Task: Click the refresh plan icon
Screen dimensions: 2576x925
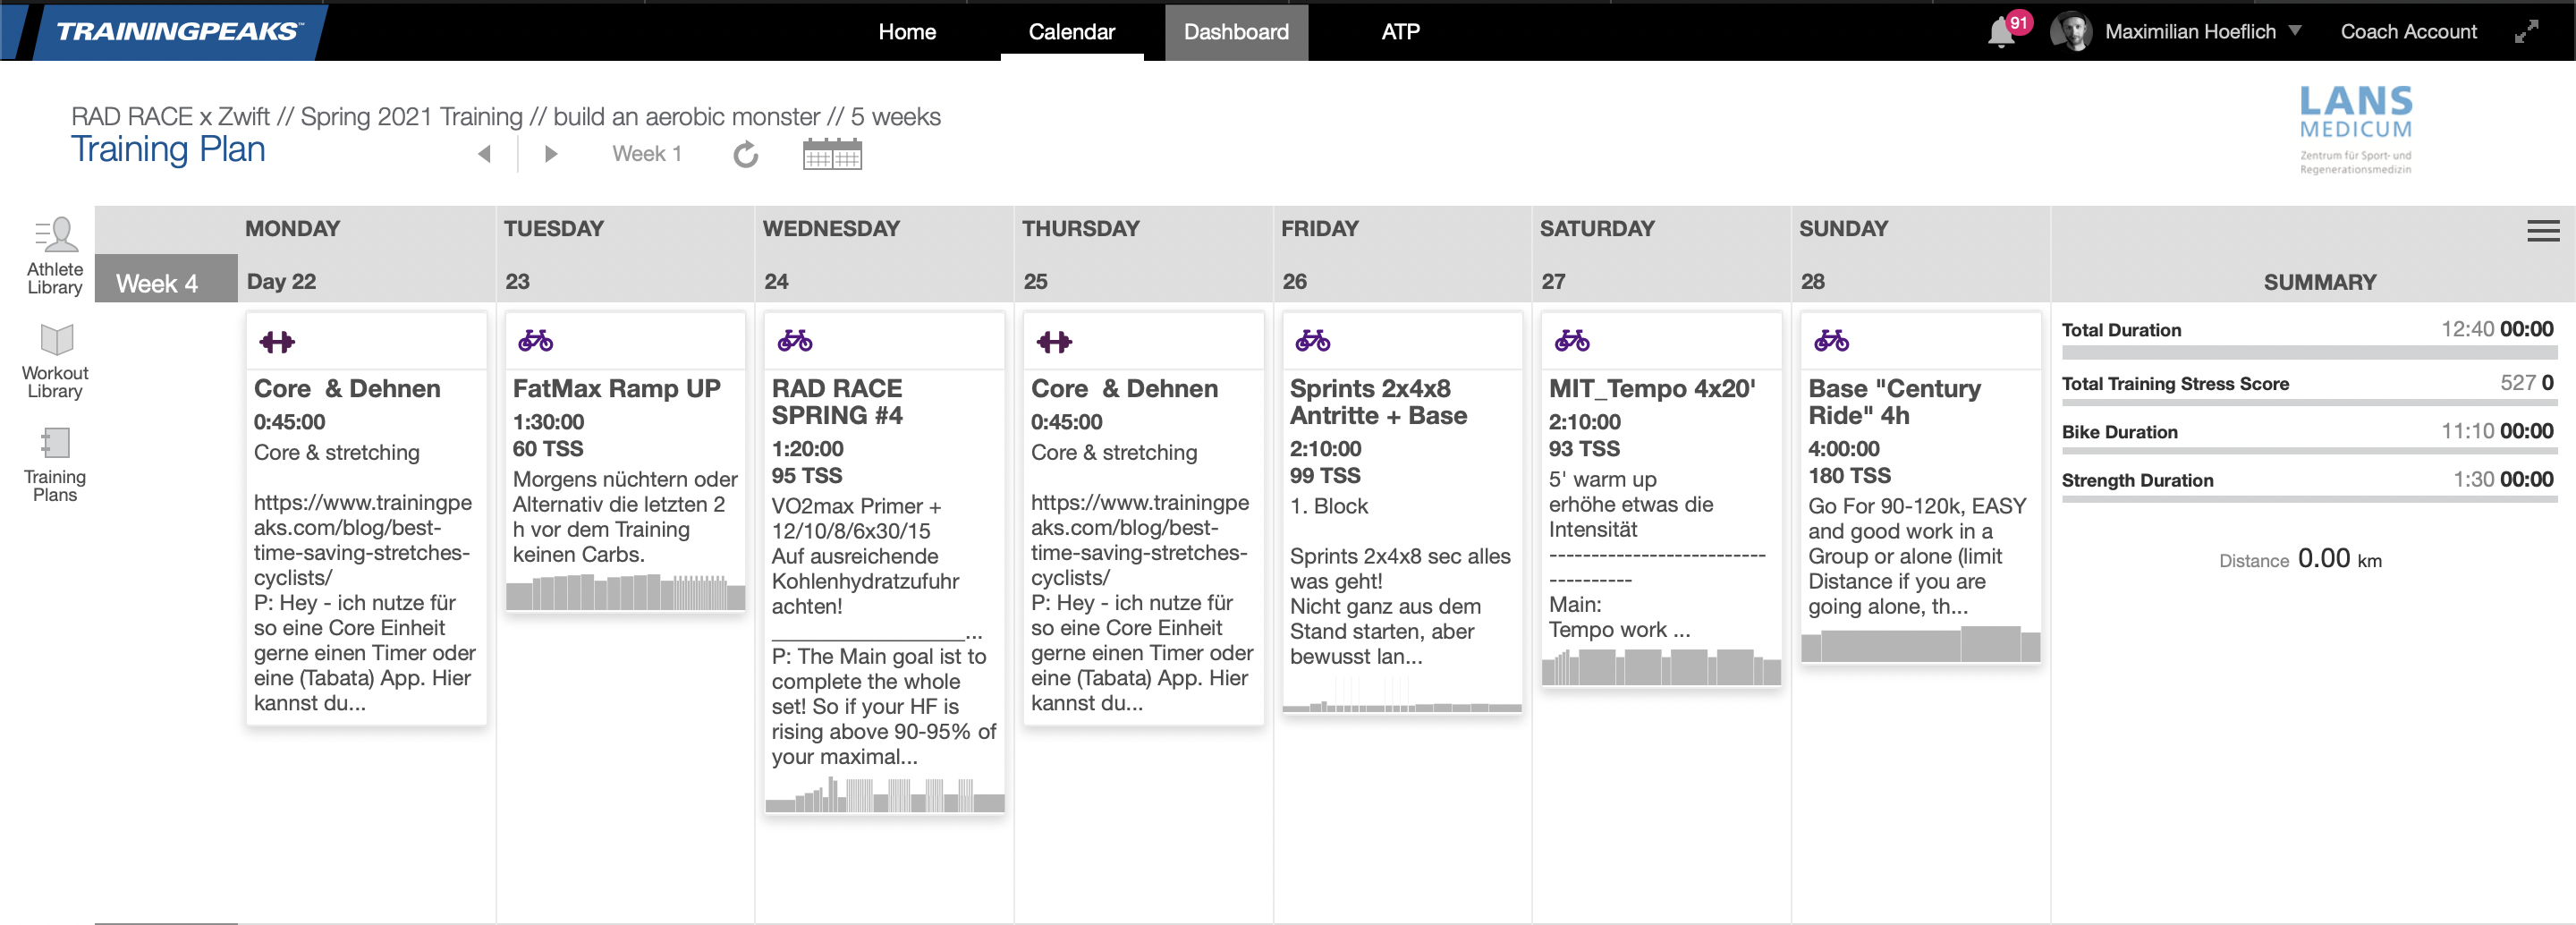Action: click(x=746, y=154)
